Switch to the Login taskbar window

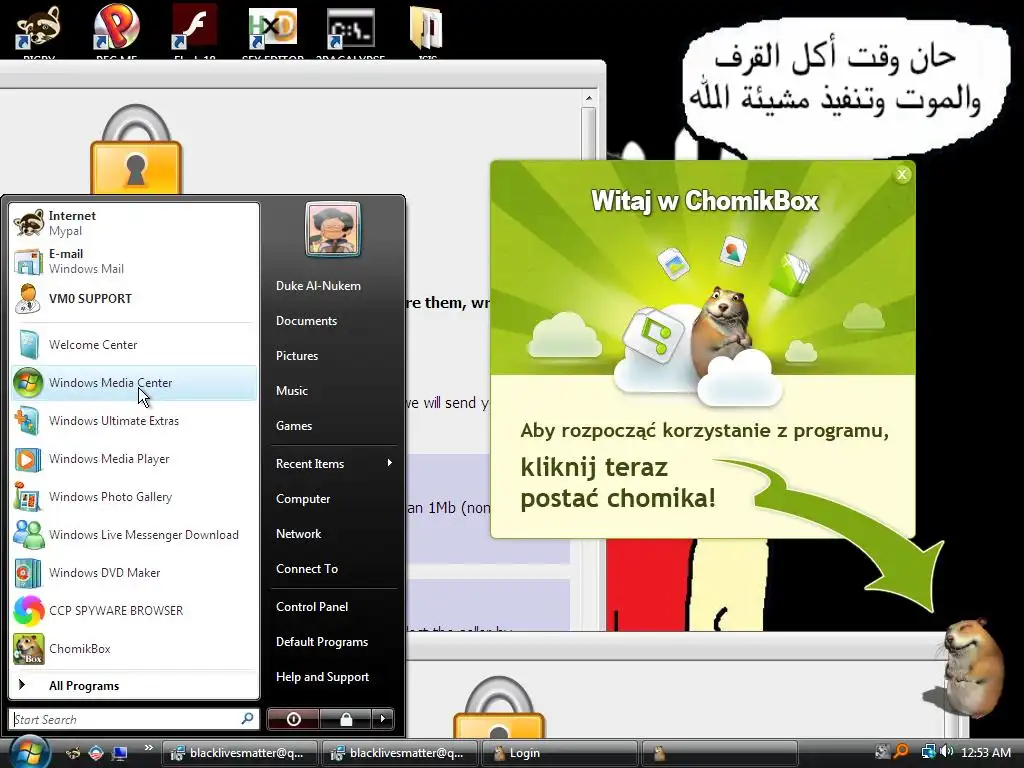coord(559,753)
